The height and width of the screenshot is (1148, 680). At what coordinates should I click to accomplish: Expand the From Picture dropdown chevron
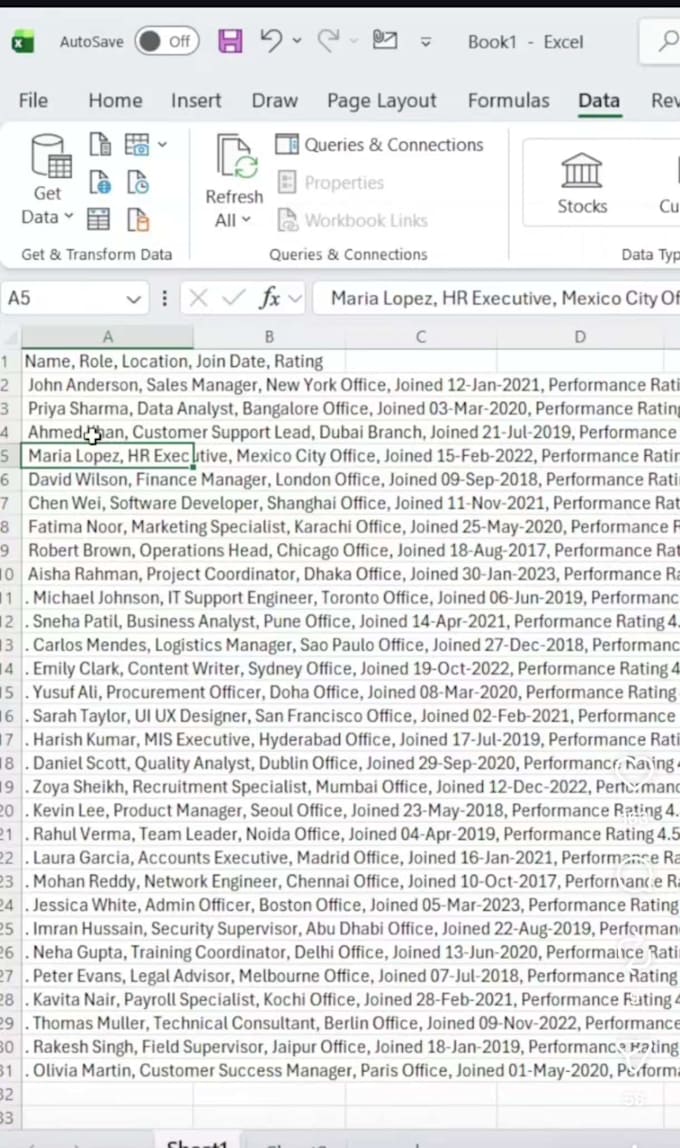click(162, 144)
